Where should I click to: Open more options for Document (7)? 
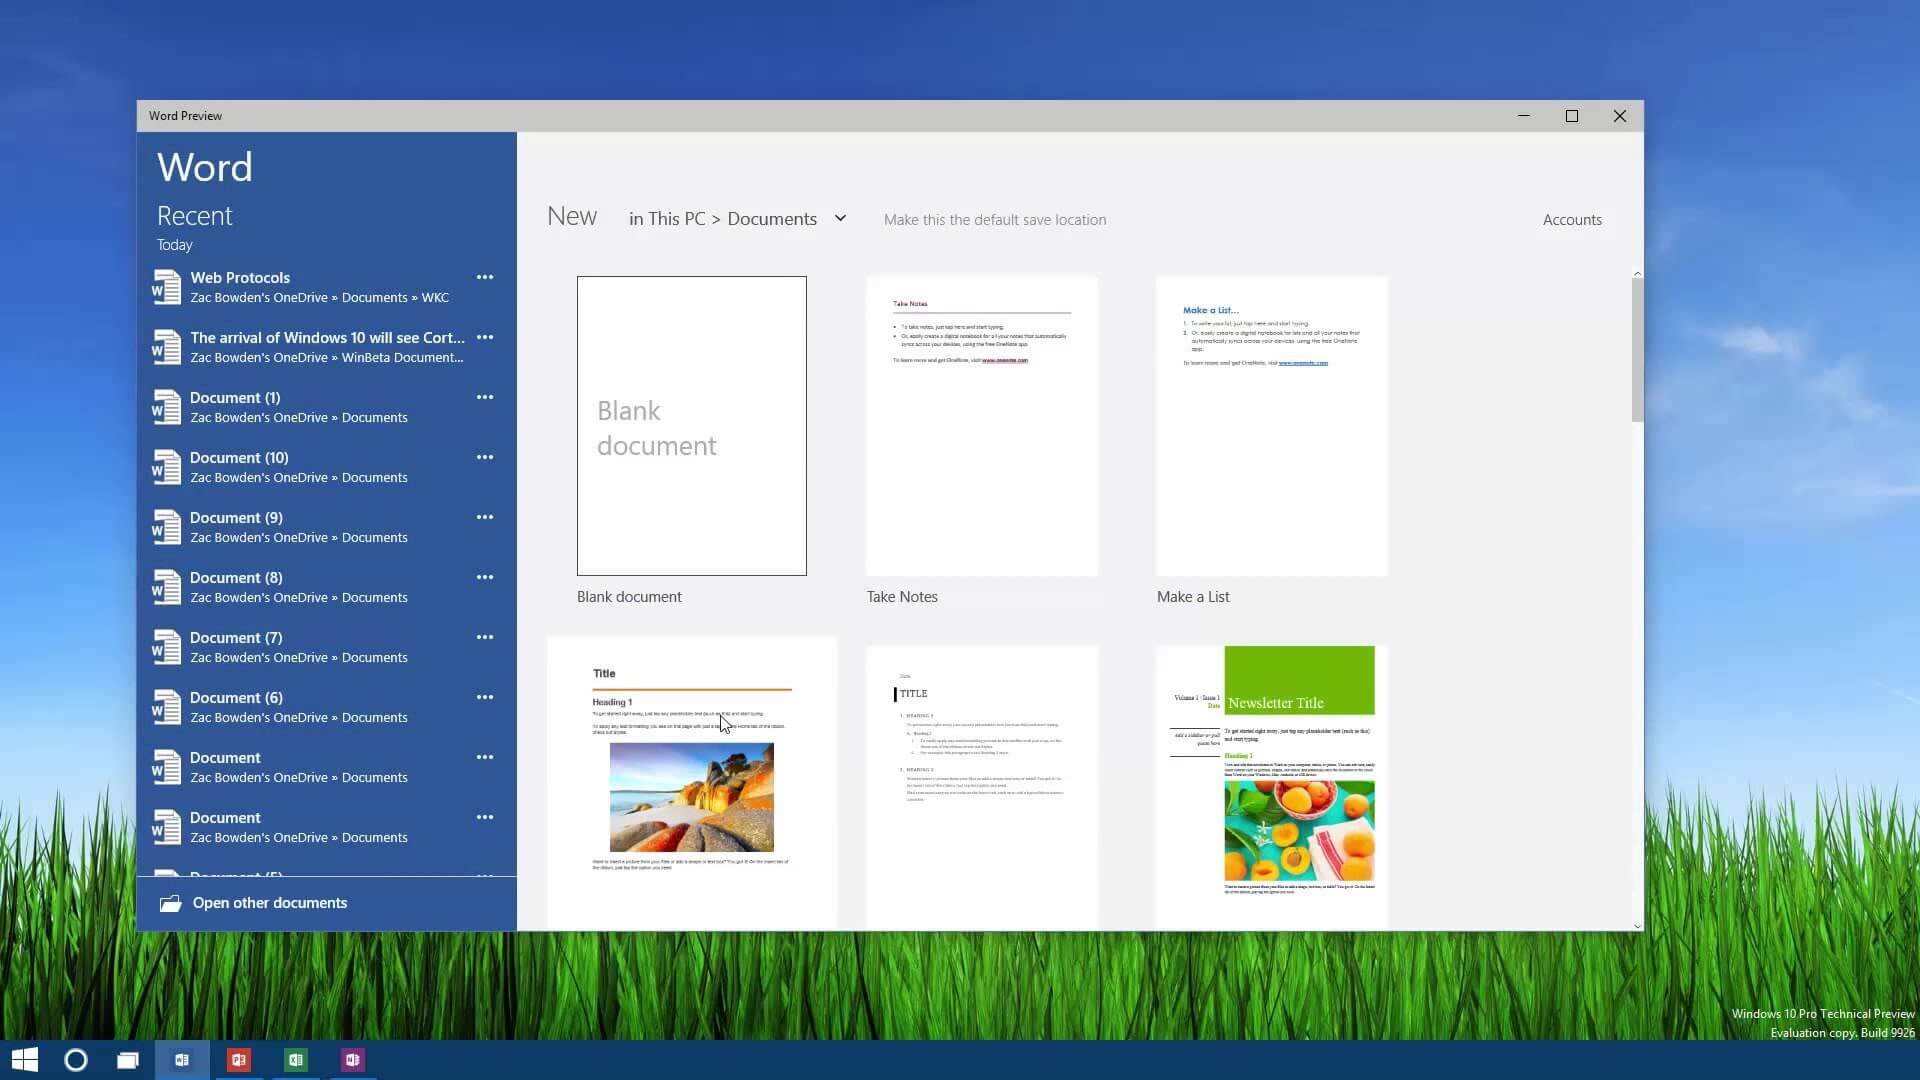click(x=485, y=637)
